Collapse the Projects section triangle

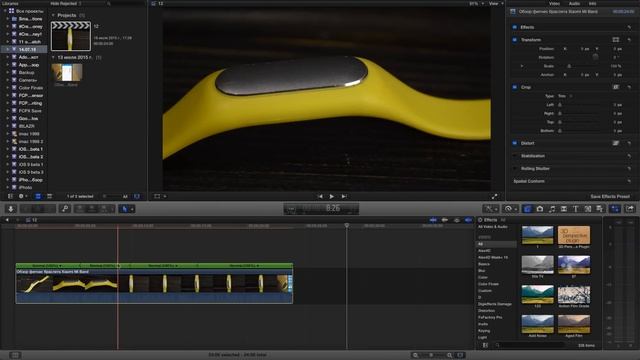(x=53, y=15)
